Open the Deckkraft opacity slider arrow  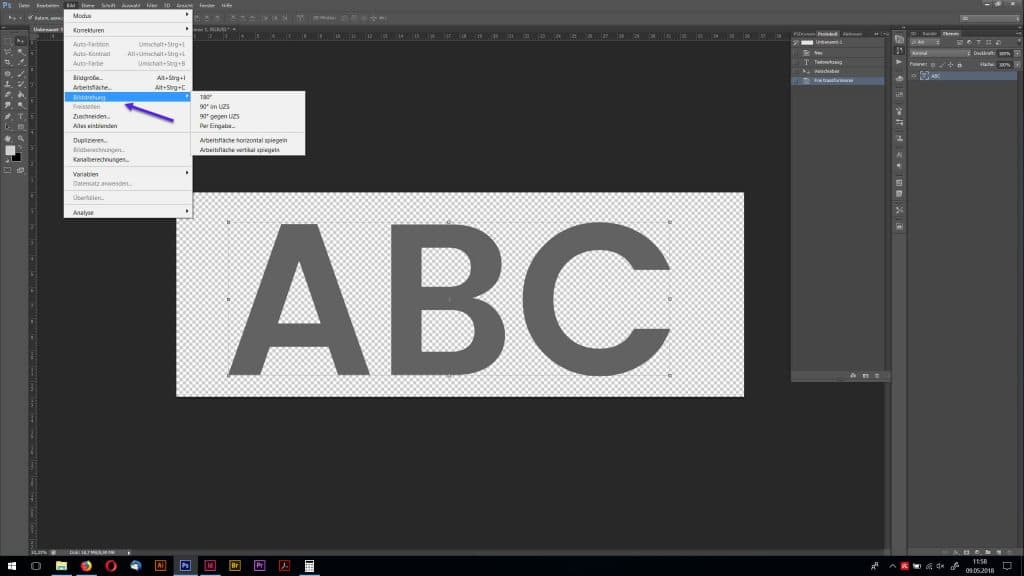click(1017, 53)
